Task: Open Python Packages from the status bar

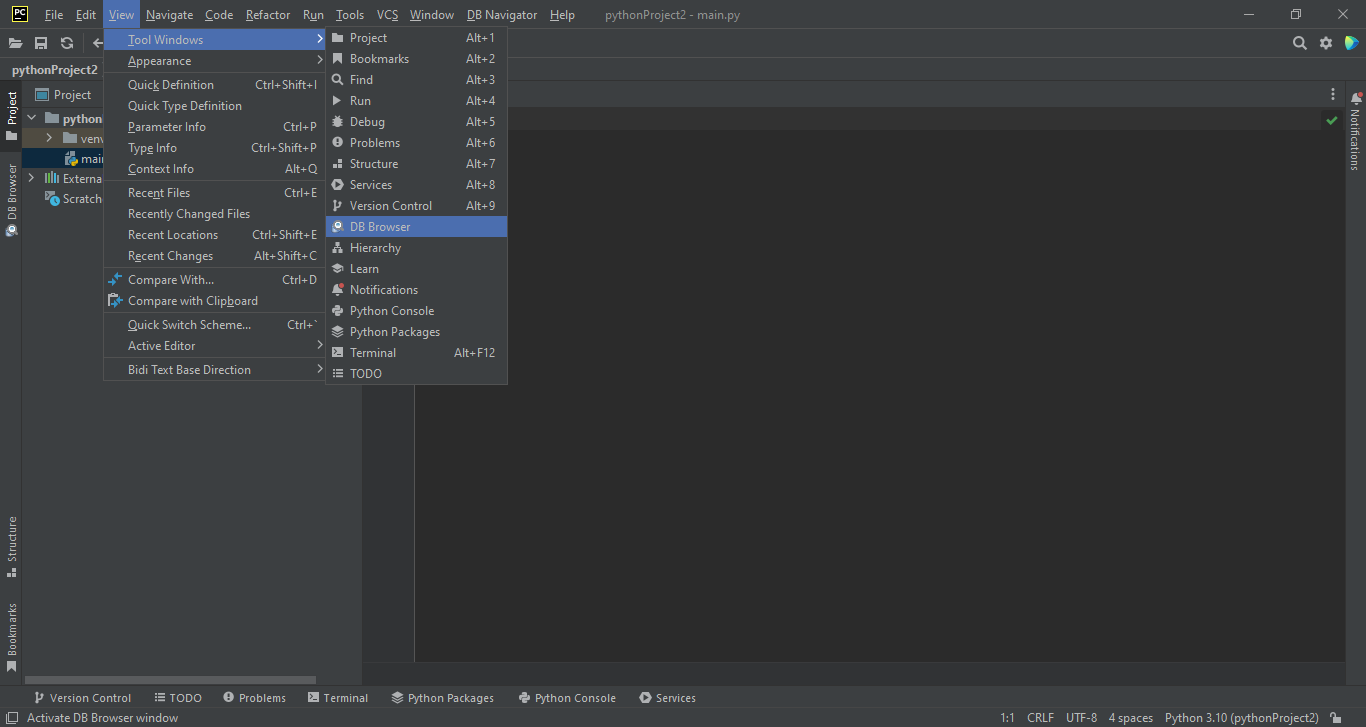Action: (443, 697)
